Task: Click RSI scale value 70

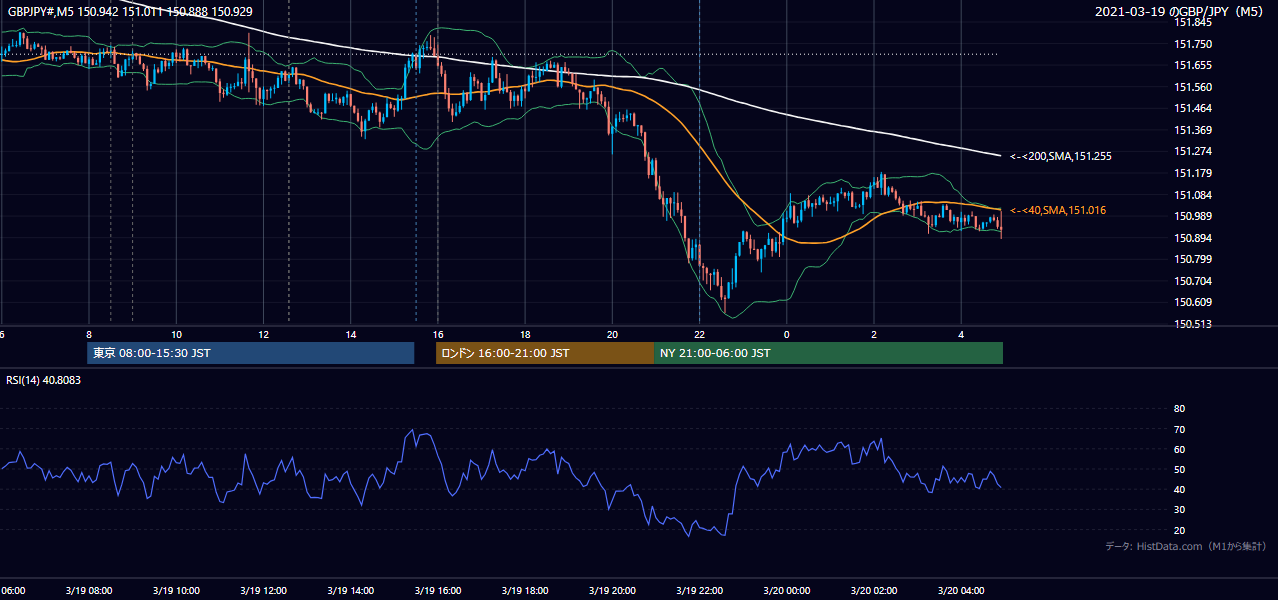Action: pos(1179,429)
